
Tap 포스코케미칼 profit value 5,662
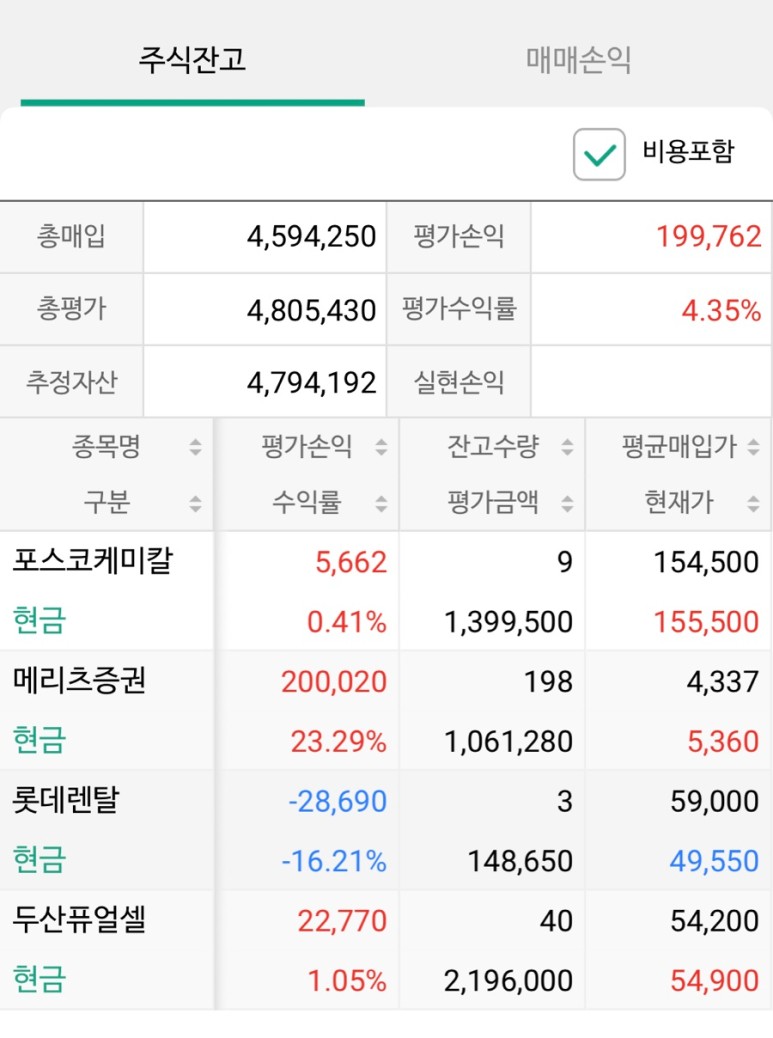351,562
